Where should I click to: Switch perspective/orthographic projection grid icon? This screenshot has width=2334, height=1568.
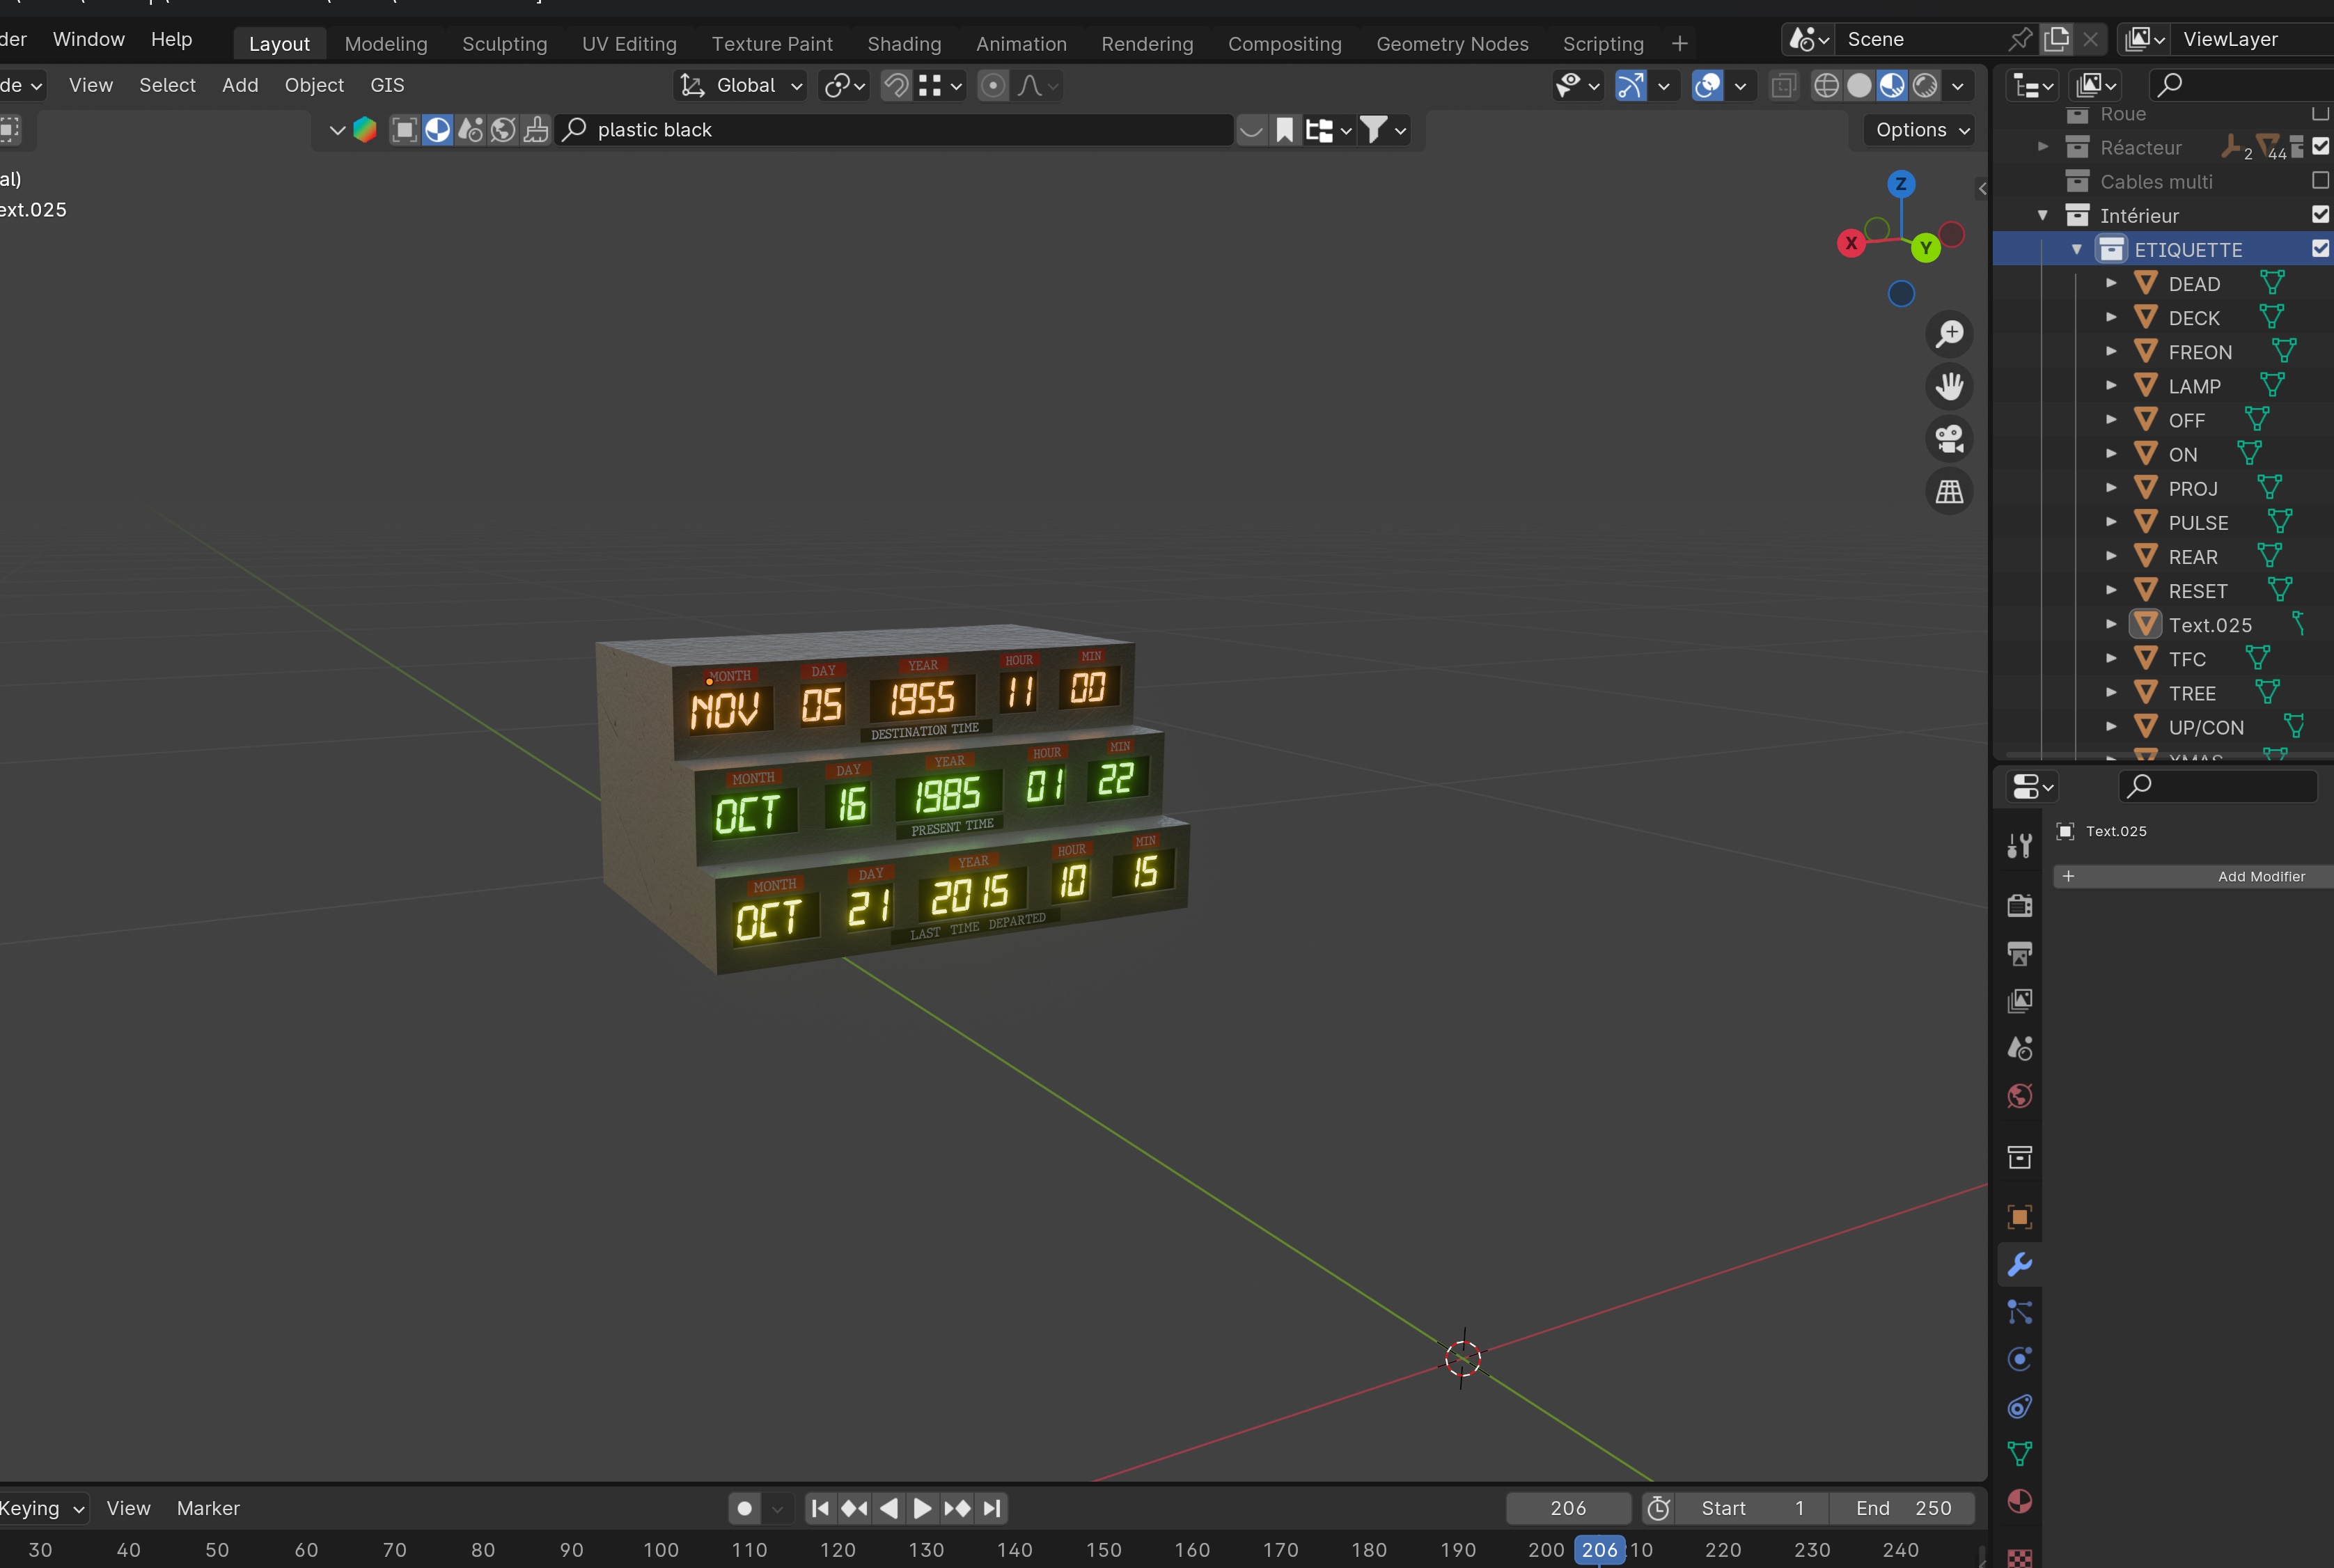(1949, 491)
